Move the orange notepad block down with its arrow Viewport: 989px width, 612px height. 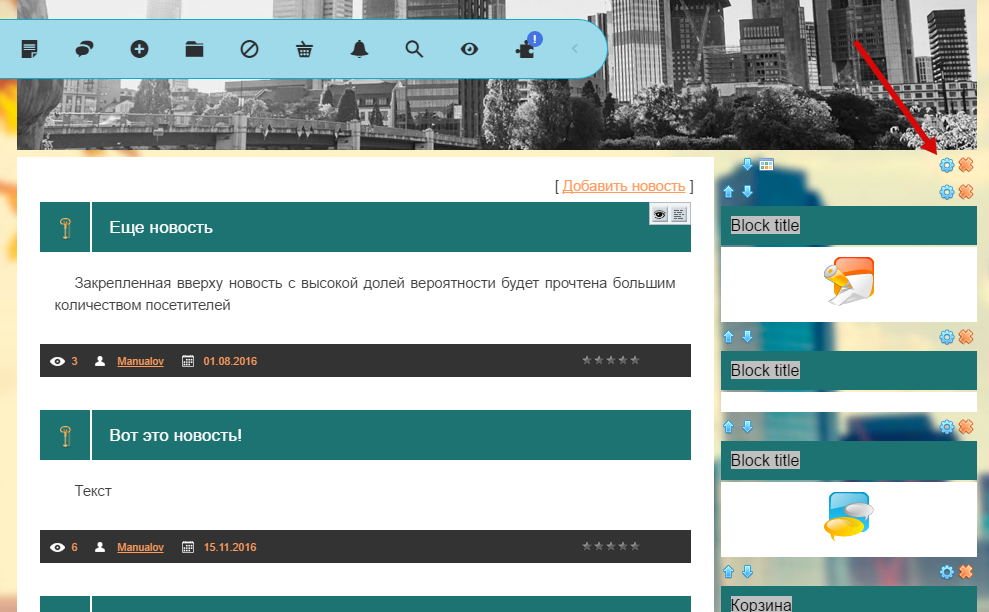coord(747,192)
